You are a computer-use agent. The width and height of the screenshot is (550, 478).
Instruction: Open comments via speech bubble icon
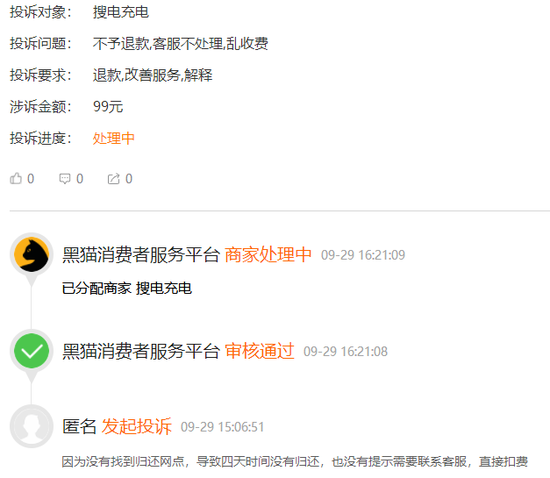click(65, 179)
